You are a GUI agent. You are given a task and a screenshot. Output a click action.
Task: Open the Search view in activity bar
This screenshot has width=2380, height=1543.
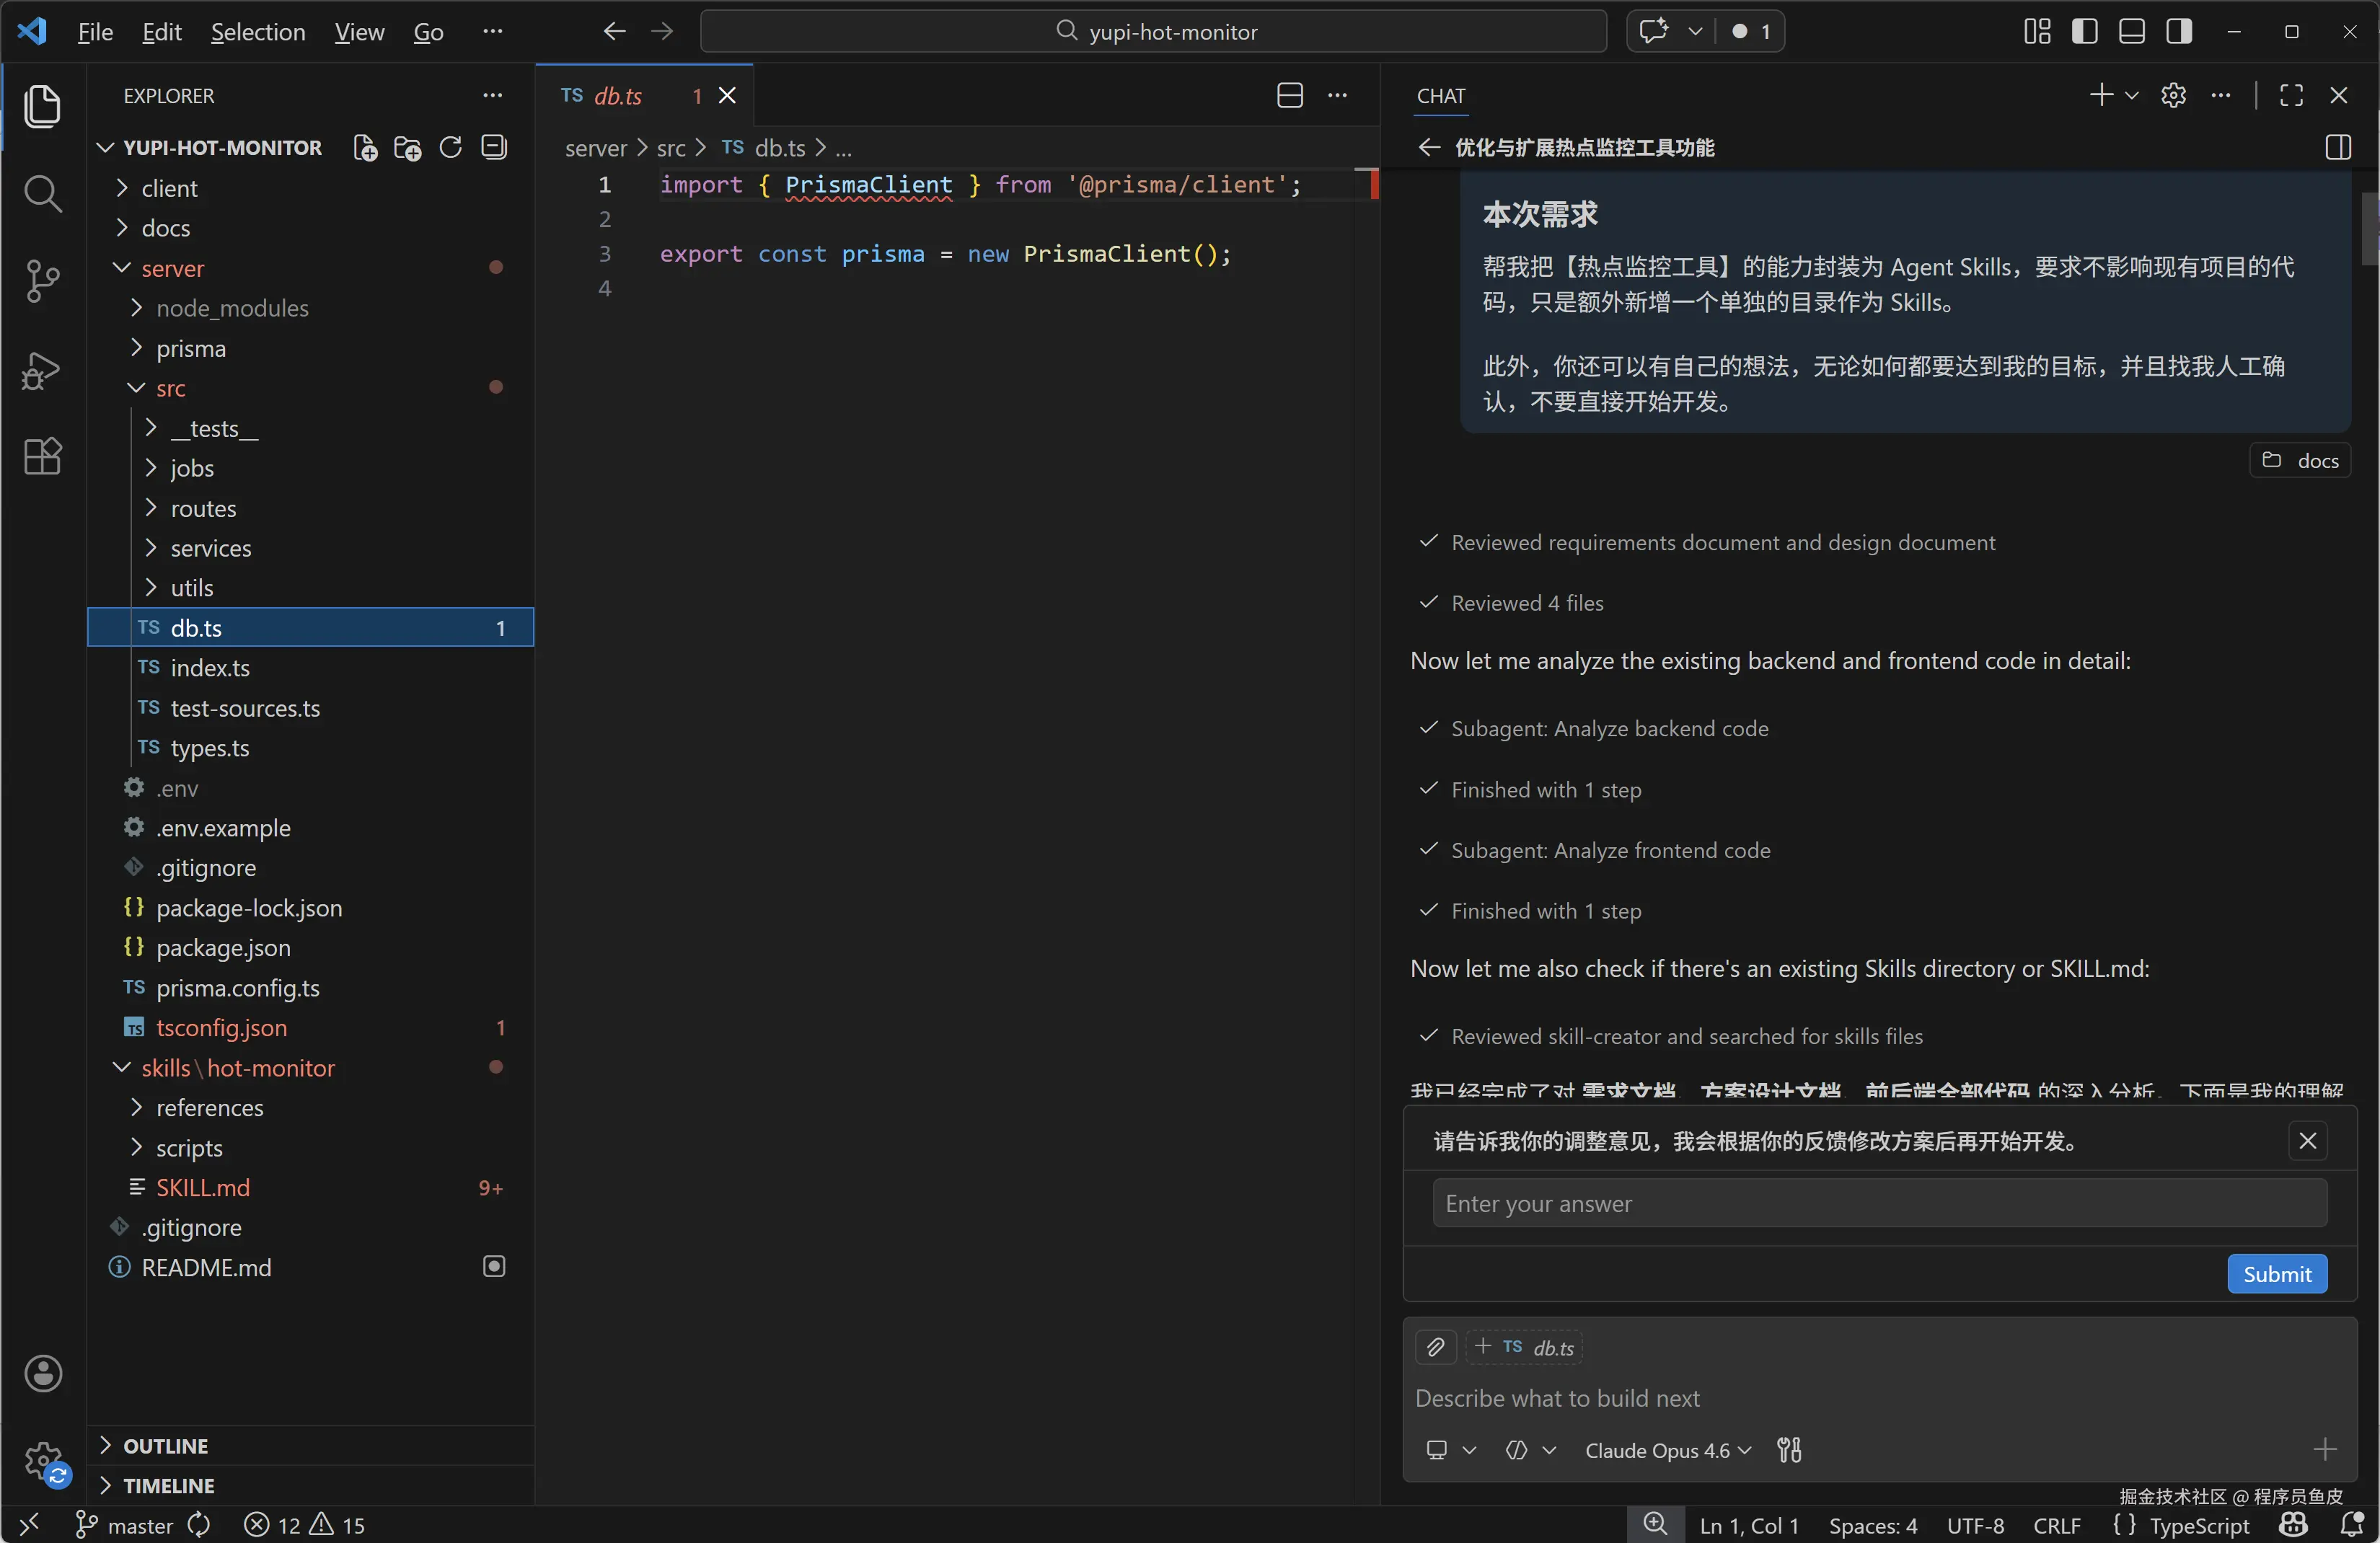tap(42, 193)
